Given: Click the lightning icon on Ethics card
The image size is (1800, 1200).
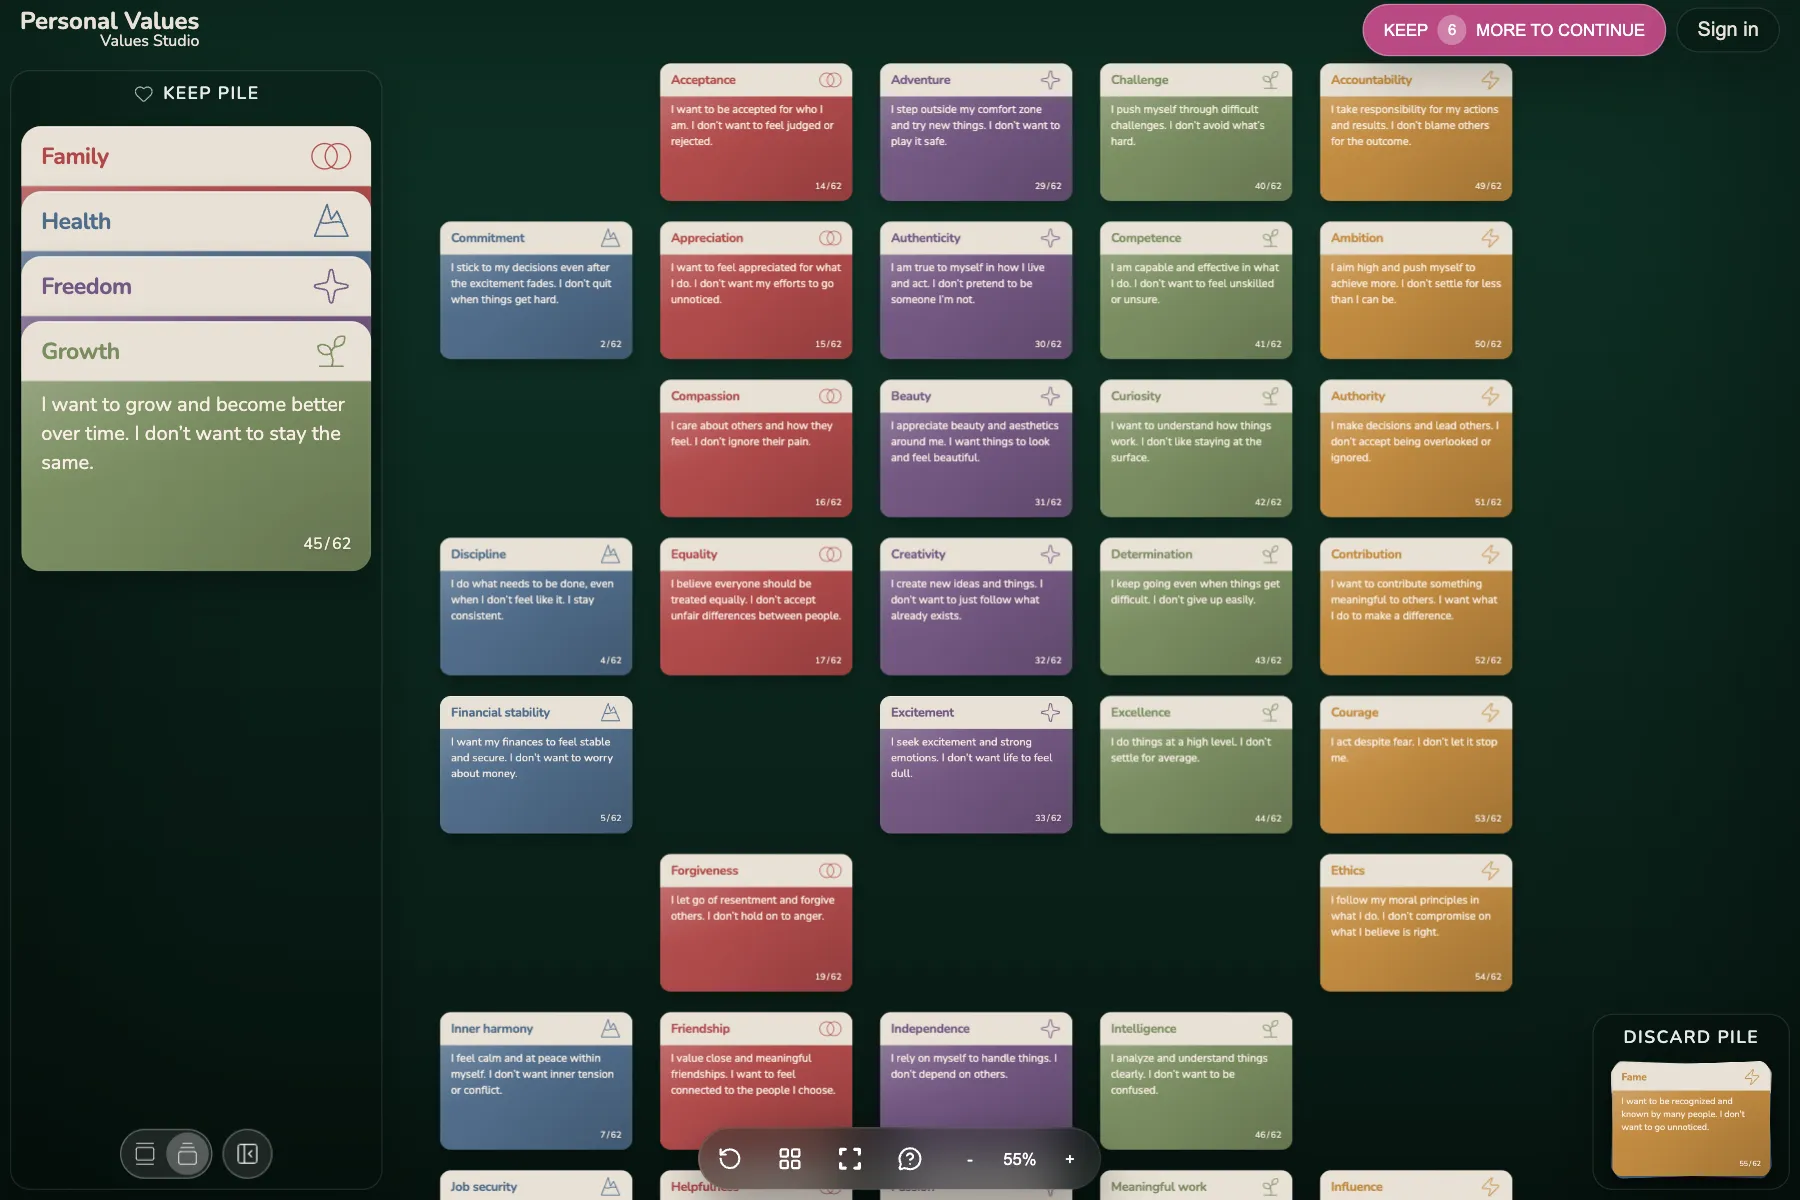Looking at the screenshot, I should pyautogui.click(x=1490, y=871).
